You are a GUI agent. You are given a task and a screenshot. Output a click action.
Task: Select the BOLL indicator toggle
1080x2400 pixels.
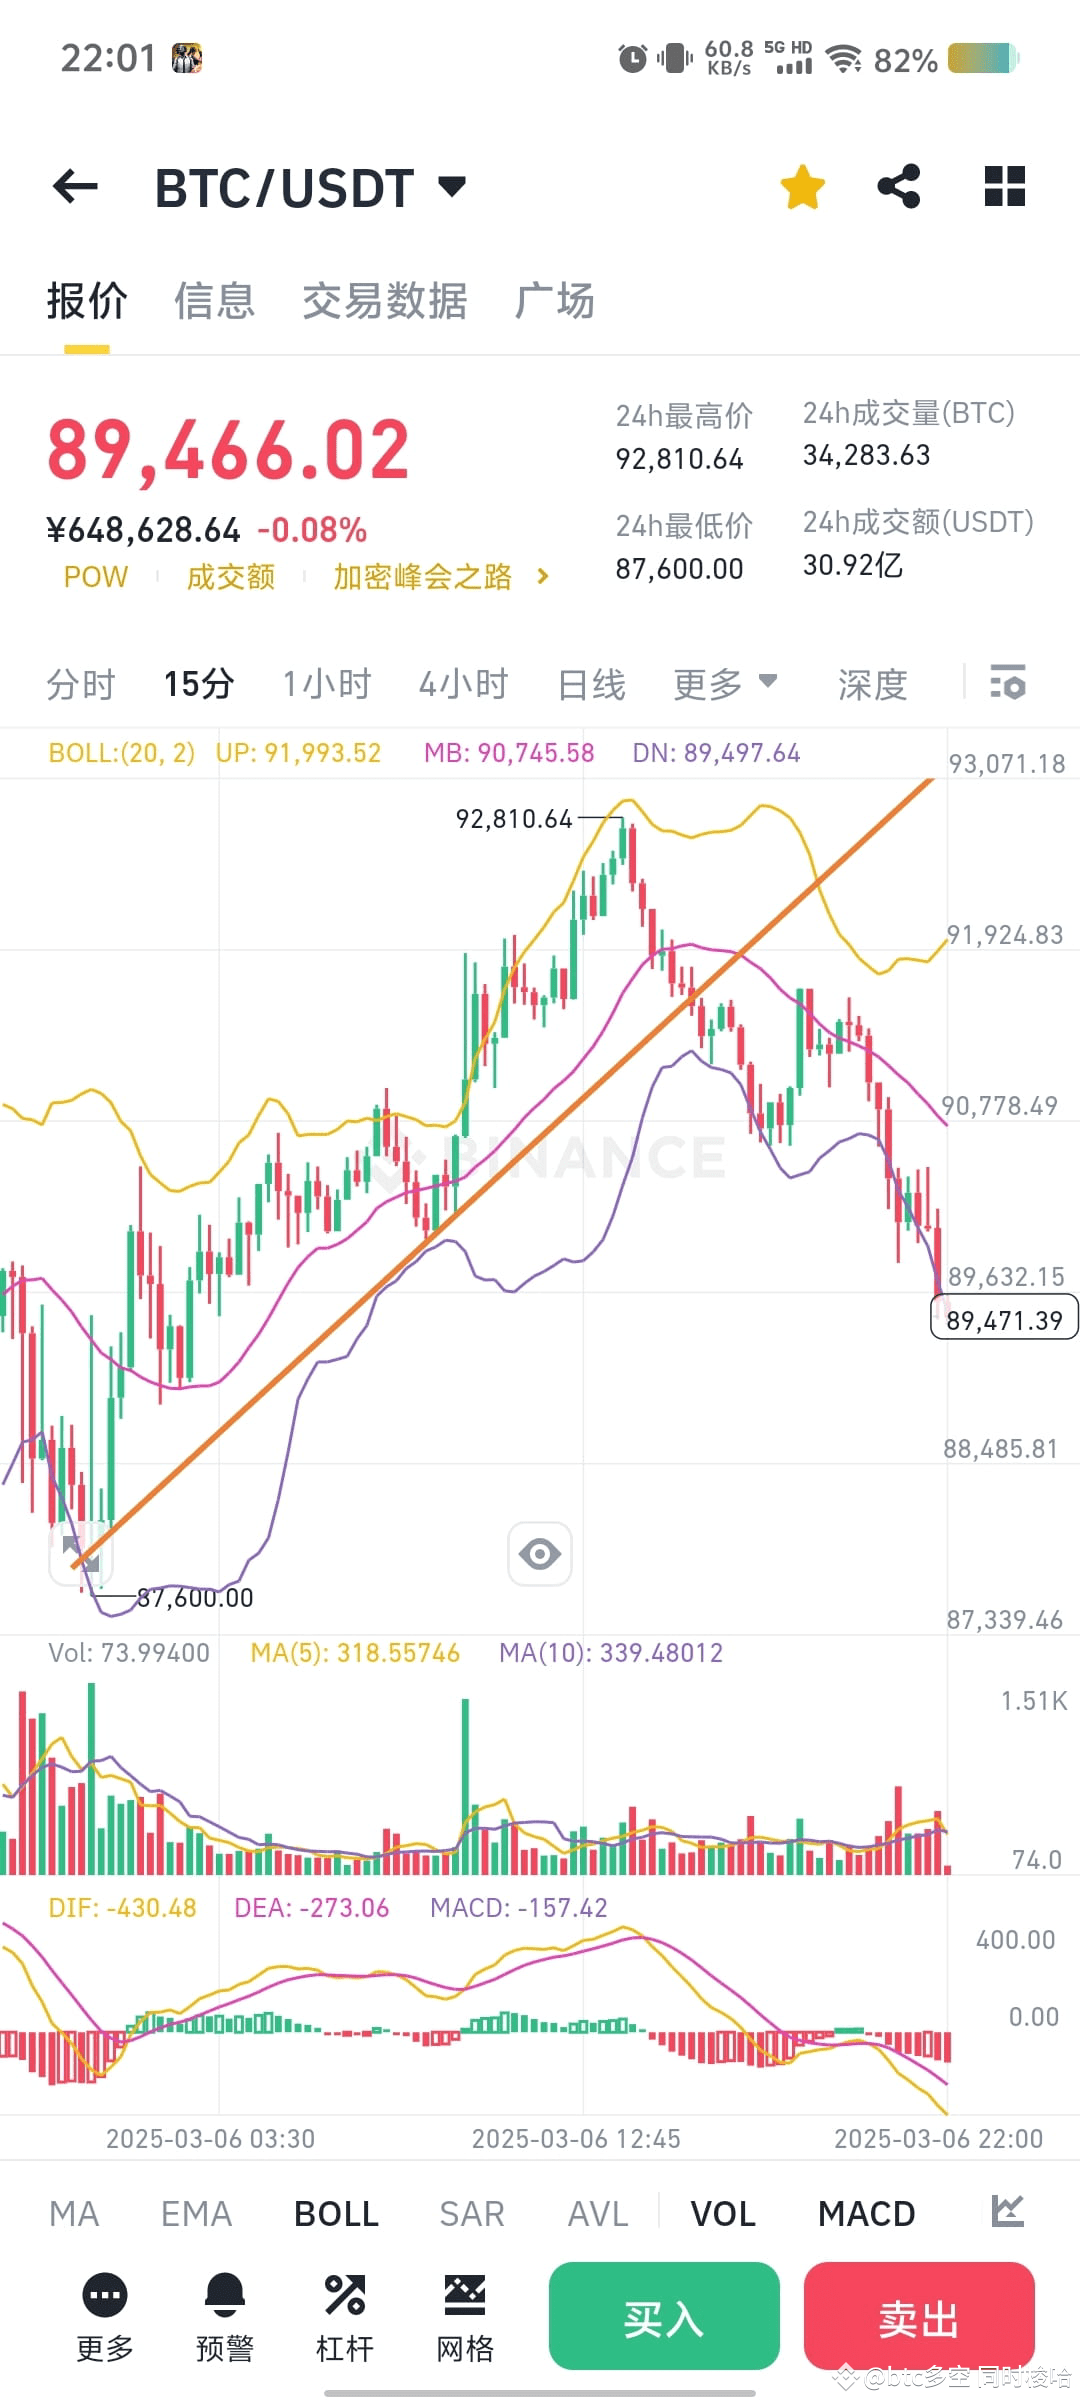(335, 2212)
